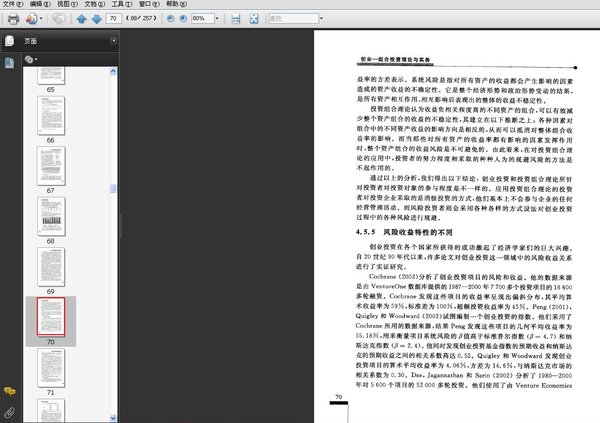Click the save/scrolling-mode diskette icon
Viewport: 600px width, 423px height.
(x=235, y=18)
